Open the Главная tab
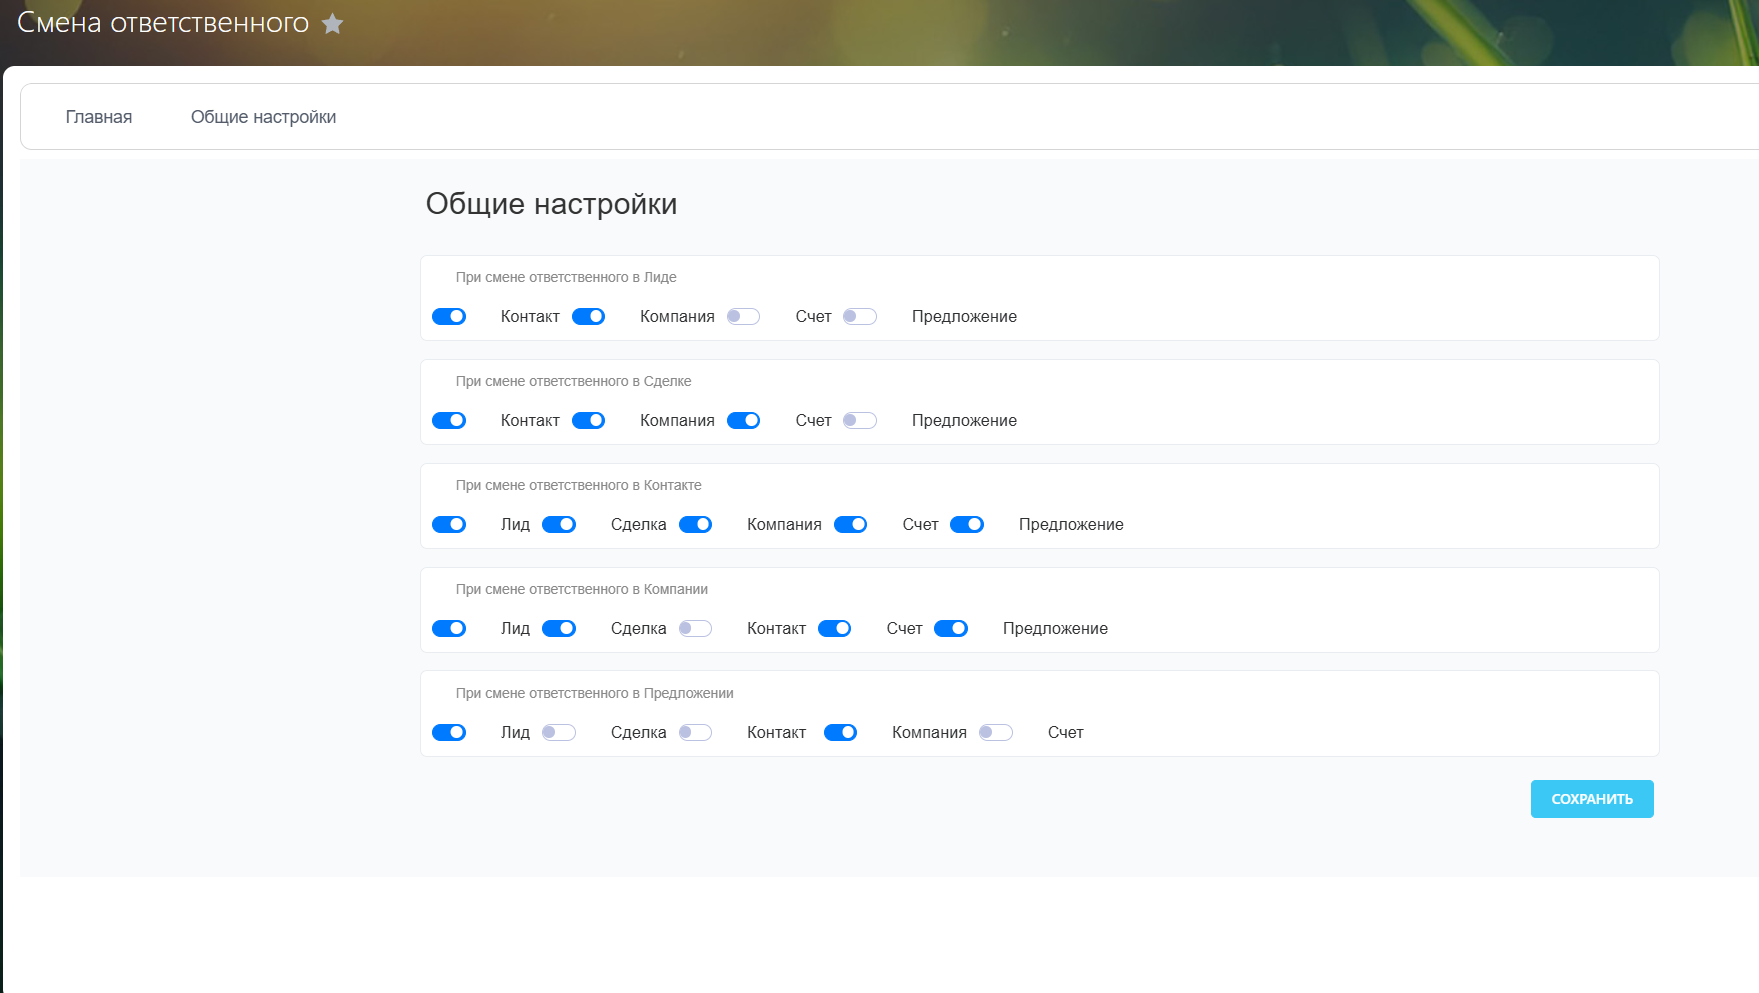Screen dimensions: 1759x993 pos(99,117)
